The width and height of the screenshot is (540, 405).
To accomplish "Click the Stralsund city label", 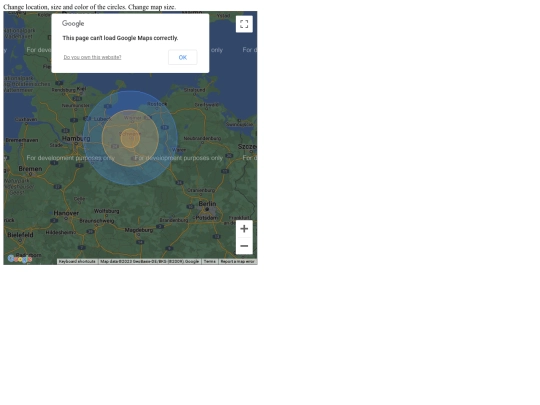I will pyautogui.click(x=195, y=90).
